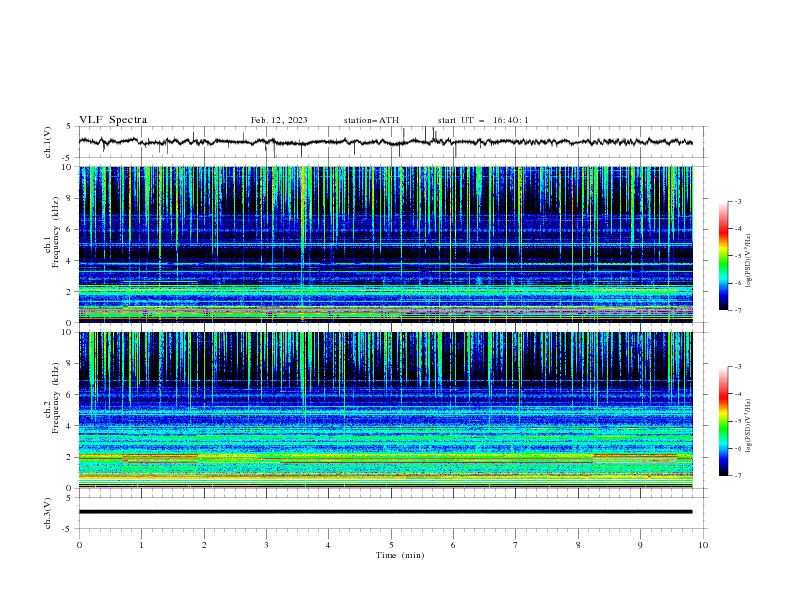Viewport: 792px width, 612px height.
Task: Click the "ch.3(V)" axis label
Action: [x=48, y=513]
